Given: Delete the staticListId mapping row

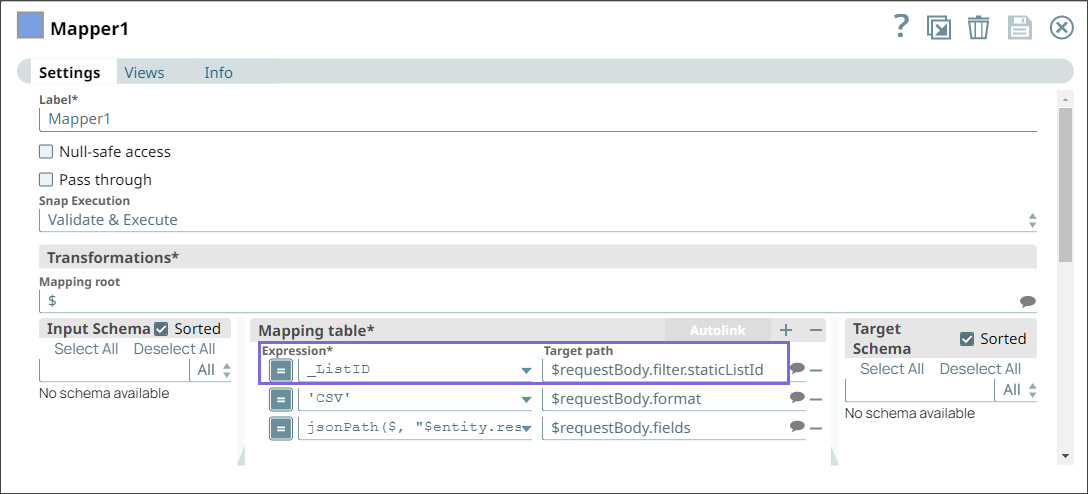Looking at the screenshot, I should [x=816, y=370].
